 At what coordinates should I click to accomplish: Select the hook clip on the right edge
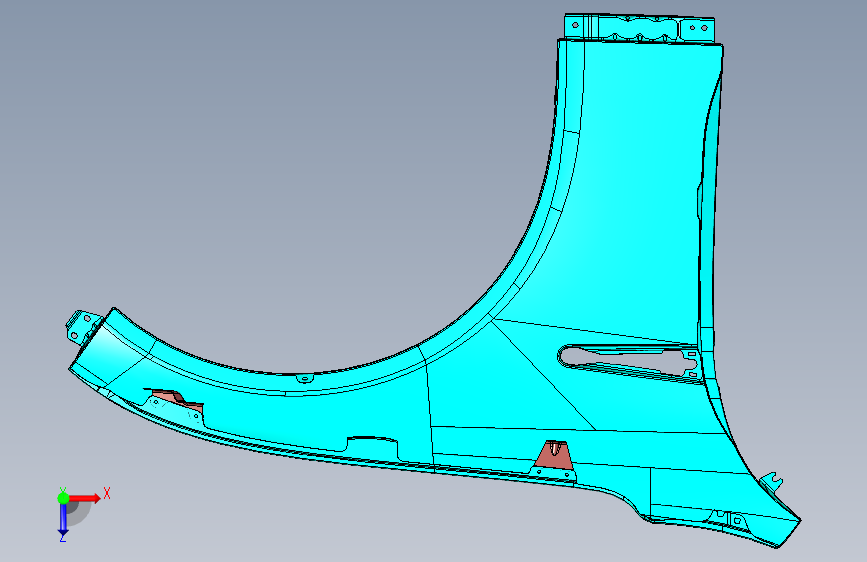(x=772, y=481)
